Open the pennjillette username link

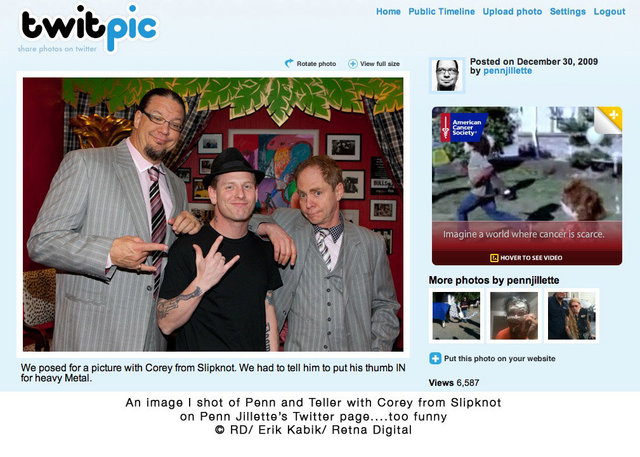pos(507,71)
